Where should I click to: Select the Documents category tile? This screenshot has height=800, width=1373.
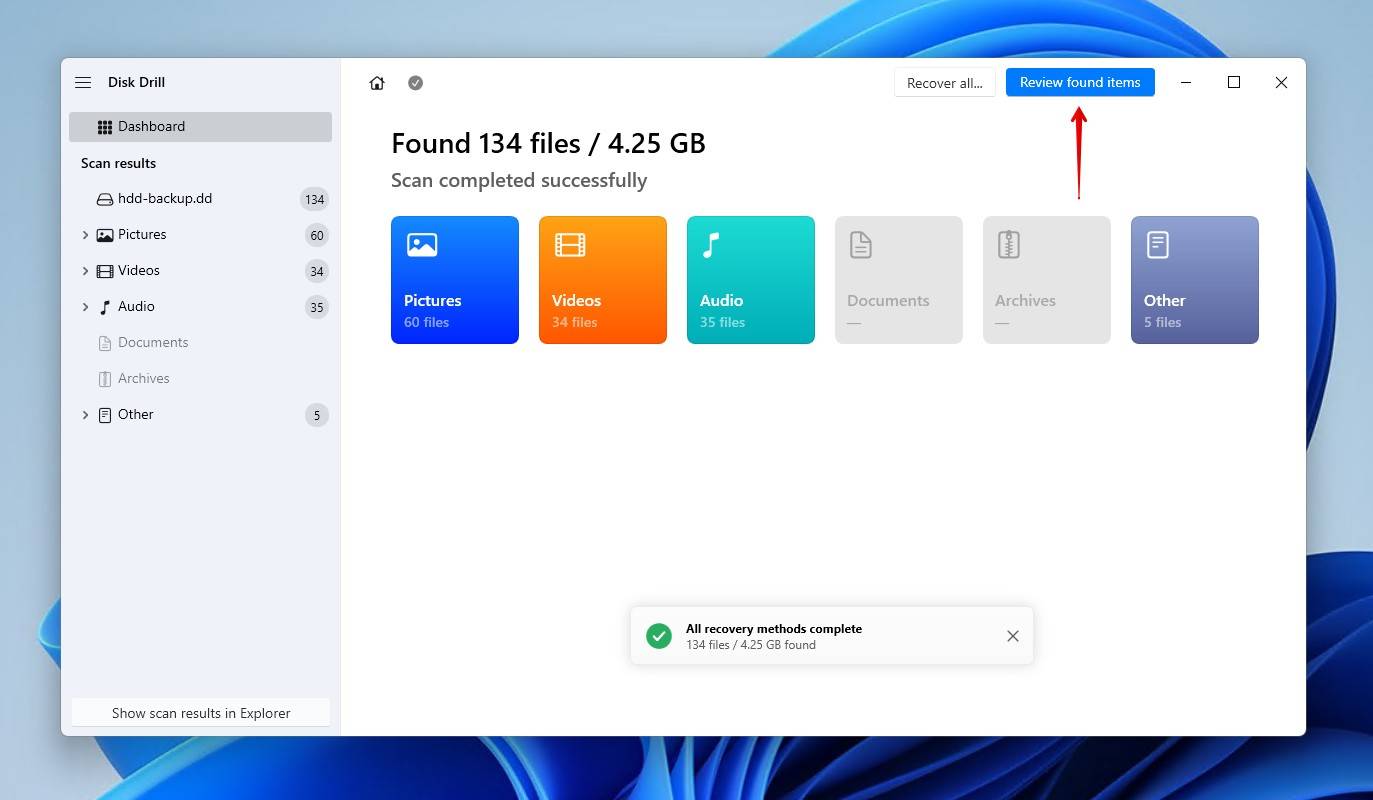899,280
